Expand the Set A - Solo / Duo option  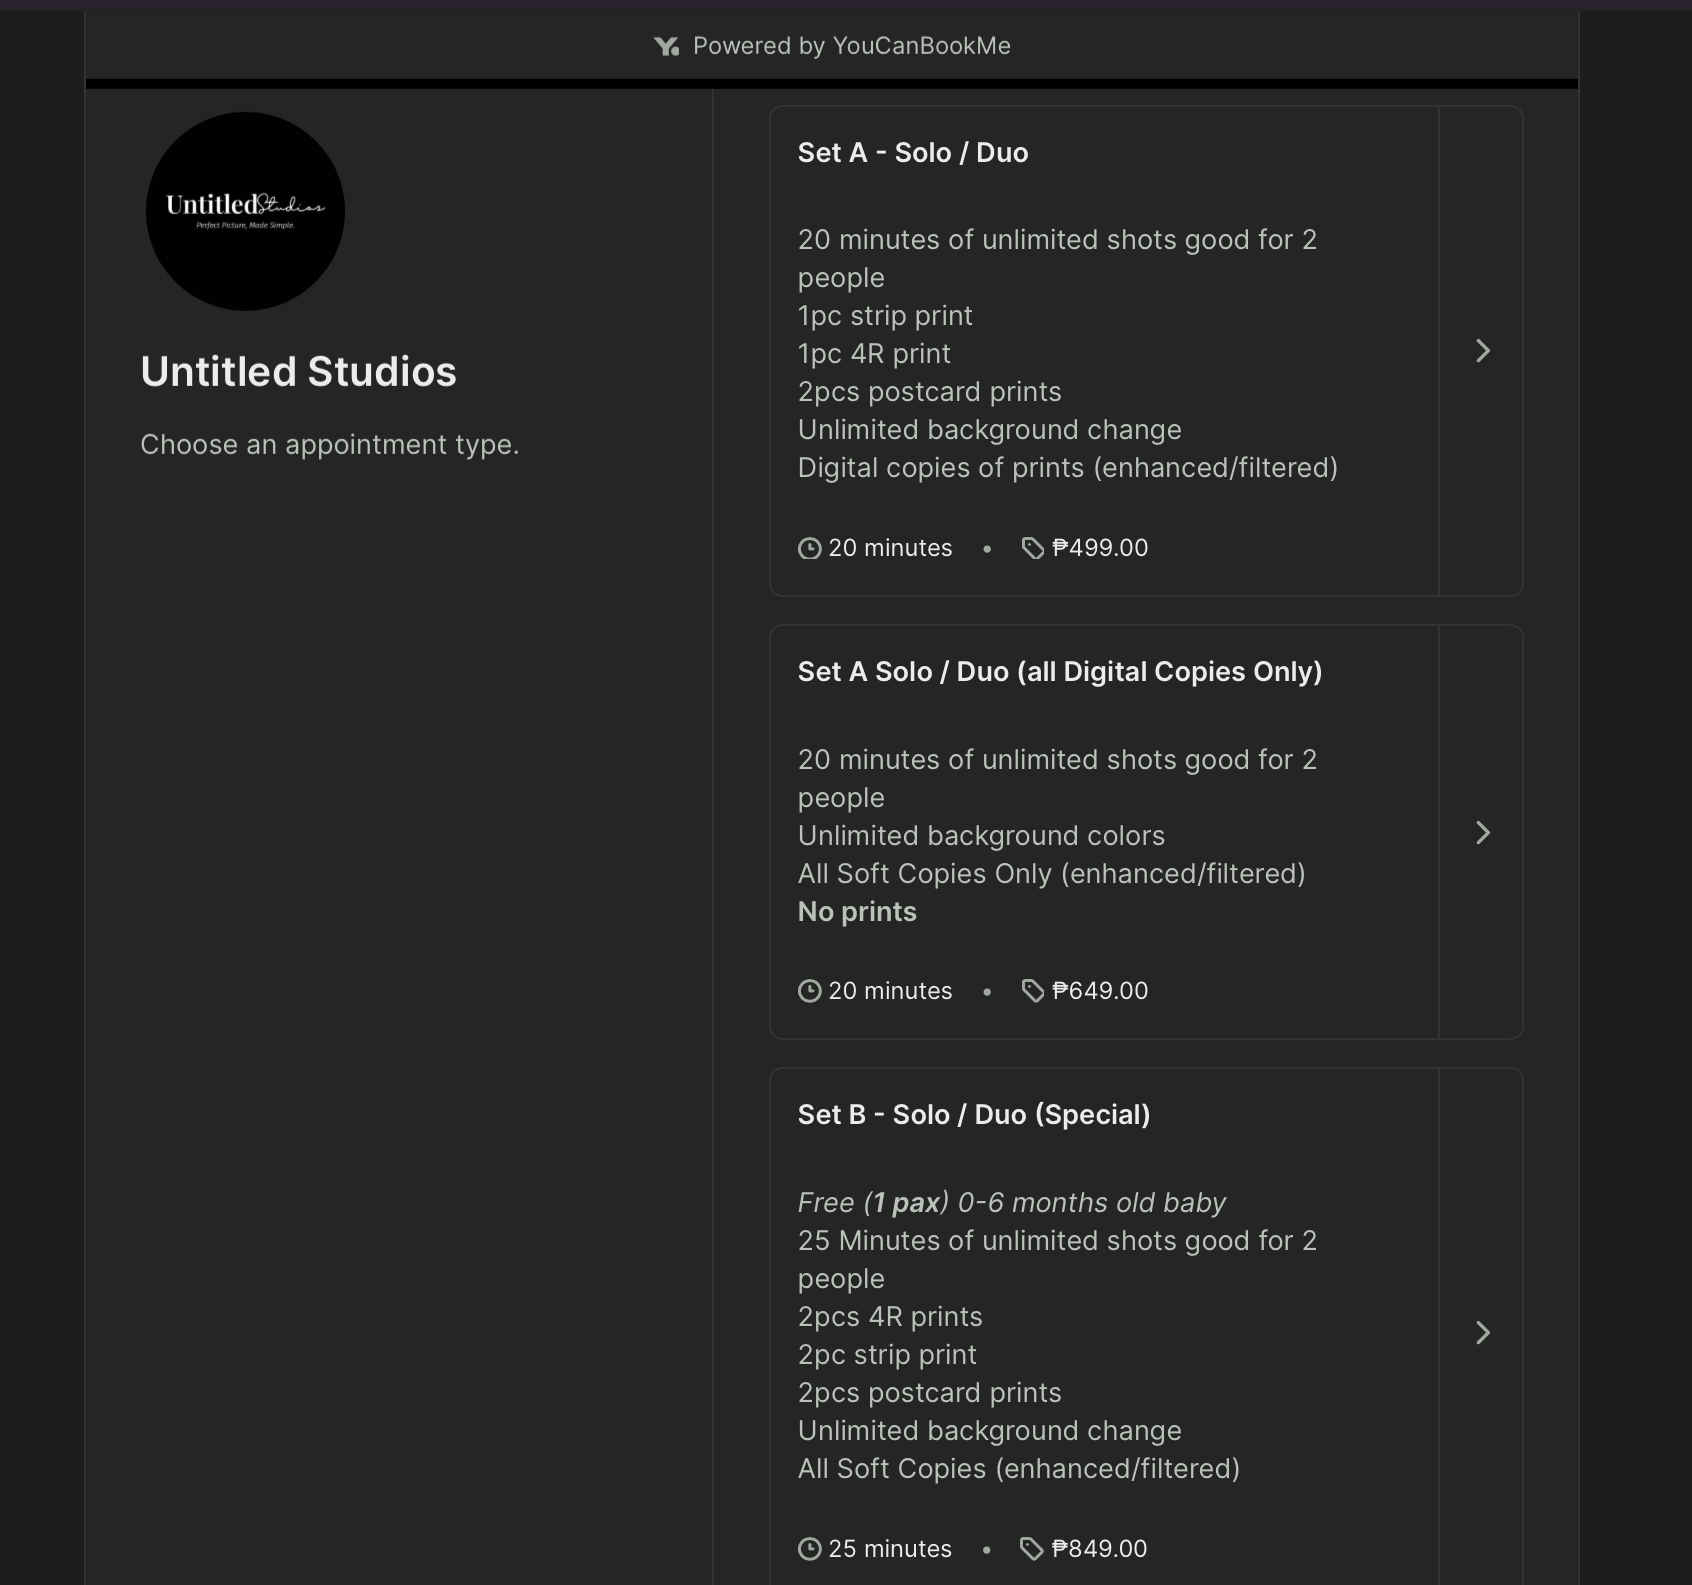pyautogui.click(x=1483, y=351)
